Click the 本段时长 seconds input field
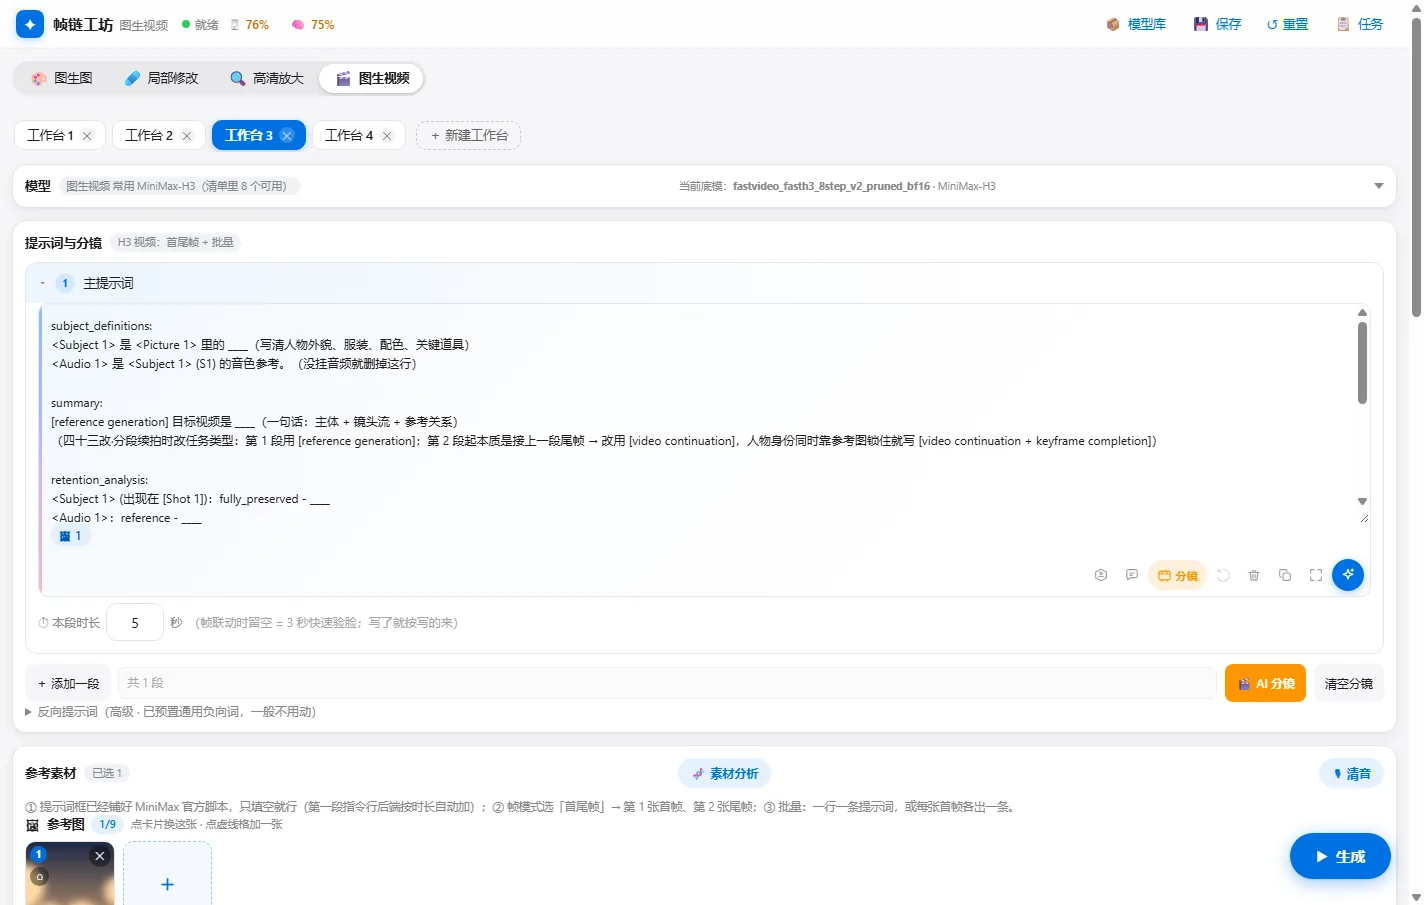 pyautogui.click(x=135, y=622)
